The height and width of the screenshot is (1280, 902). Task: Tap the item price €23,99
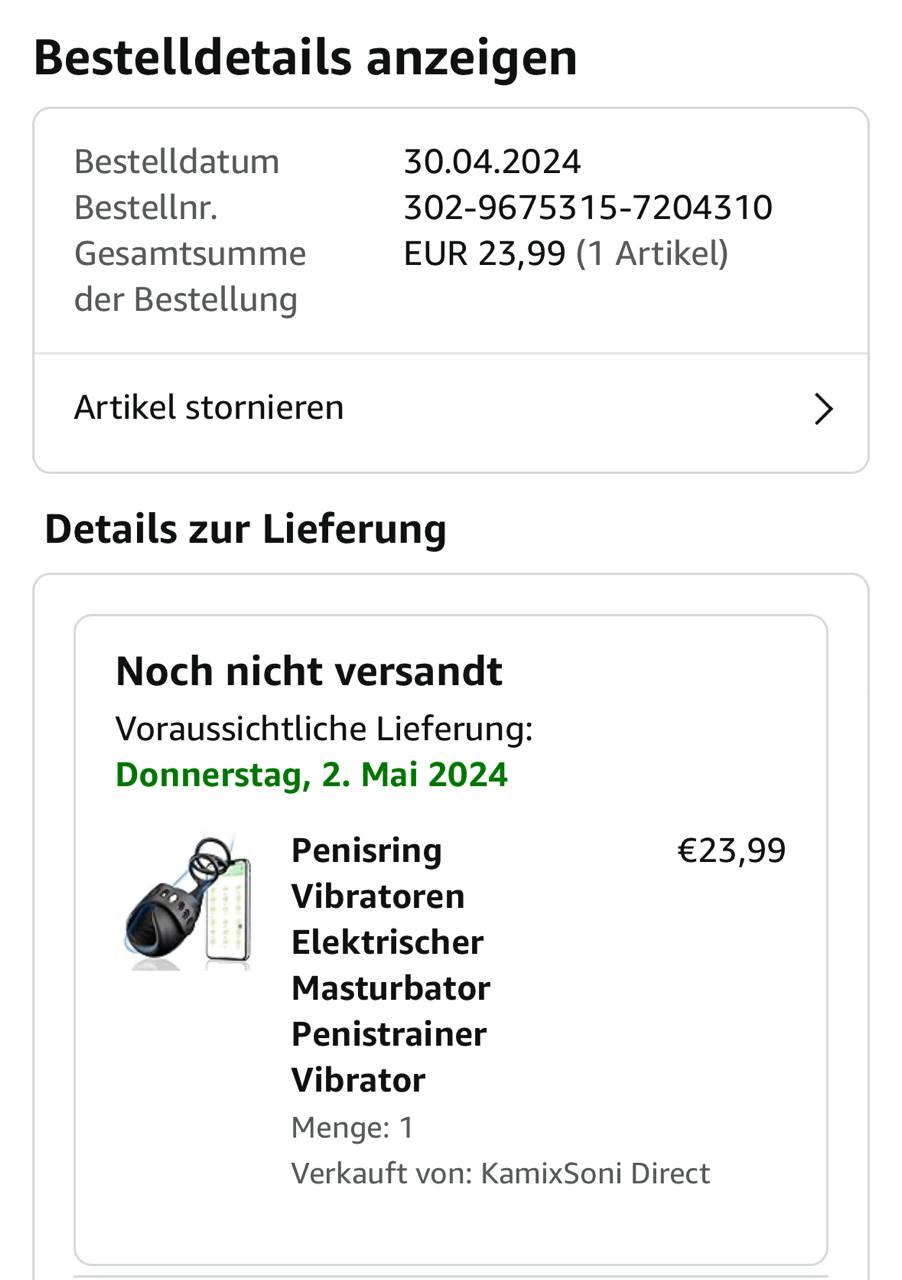coord(732,851)
